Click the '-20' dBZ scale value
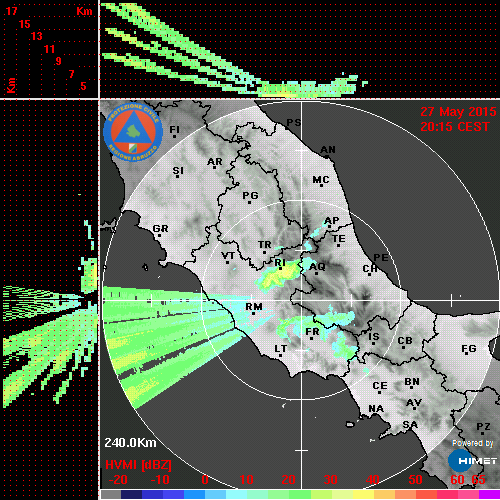The height and width of the screenshot is (500, 500). pyautogui.click(x=118, y=480)
